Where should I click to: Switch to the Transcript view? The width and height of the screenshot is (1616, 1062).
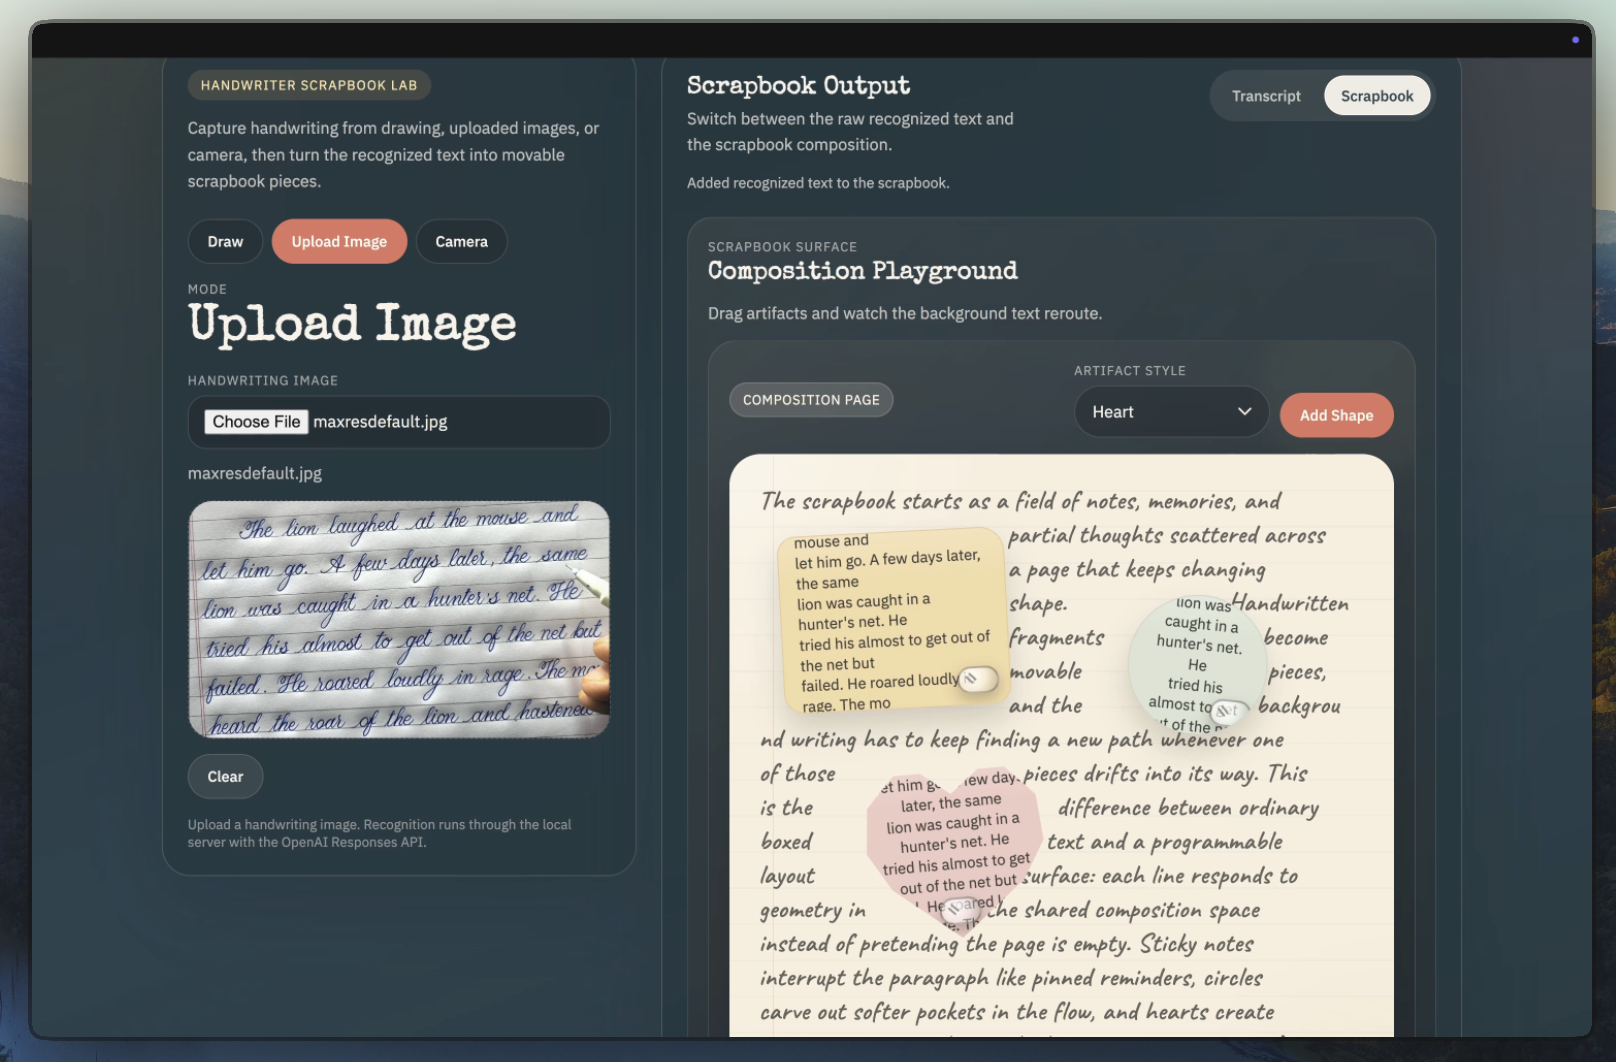tap(1266, 95)
